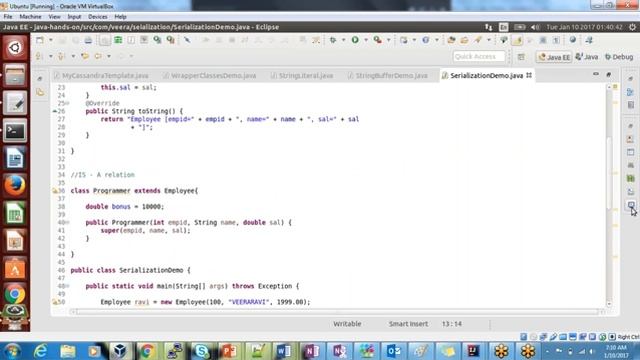Image resolution: width=640 pixels, height=360 pixels.
Task: Expand the External Tools dropdown arrow
Action: tap(388, 40)
